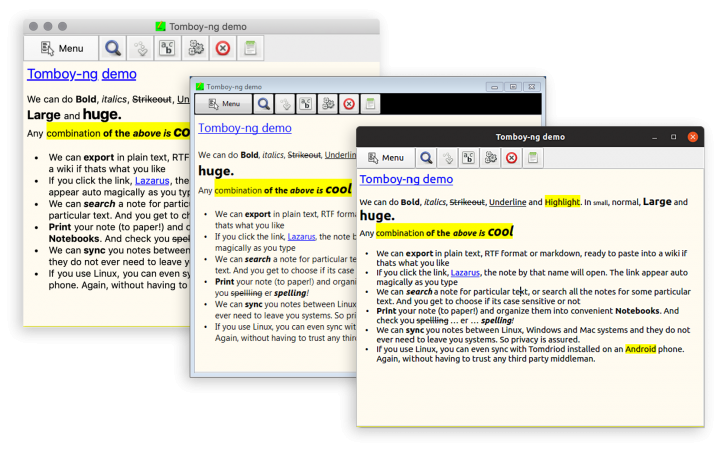Maximize the dark-titled Linux window

tap(674, 137)
